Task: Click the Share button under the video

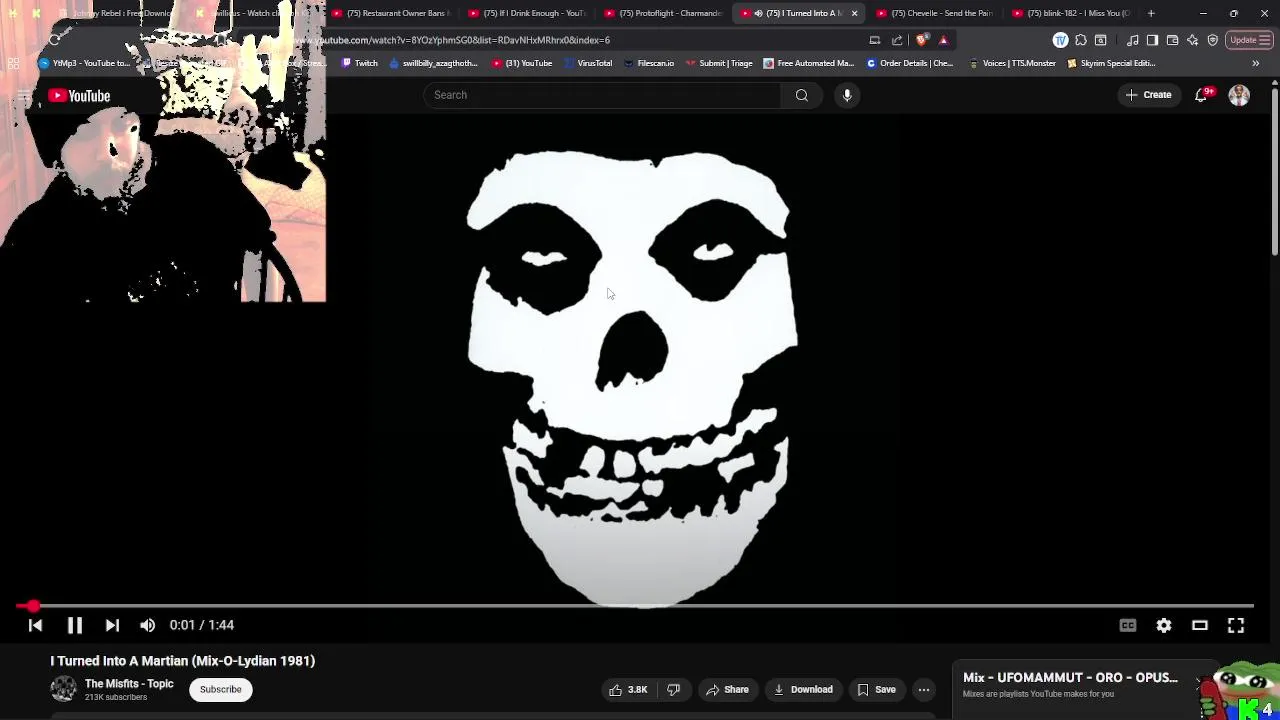Action: coord(727,689)
